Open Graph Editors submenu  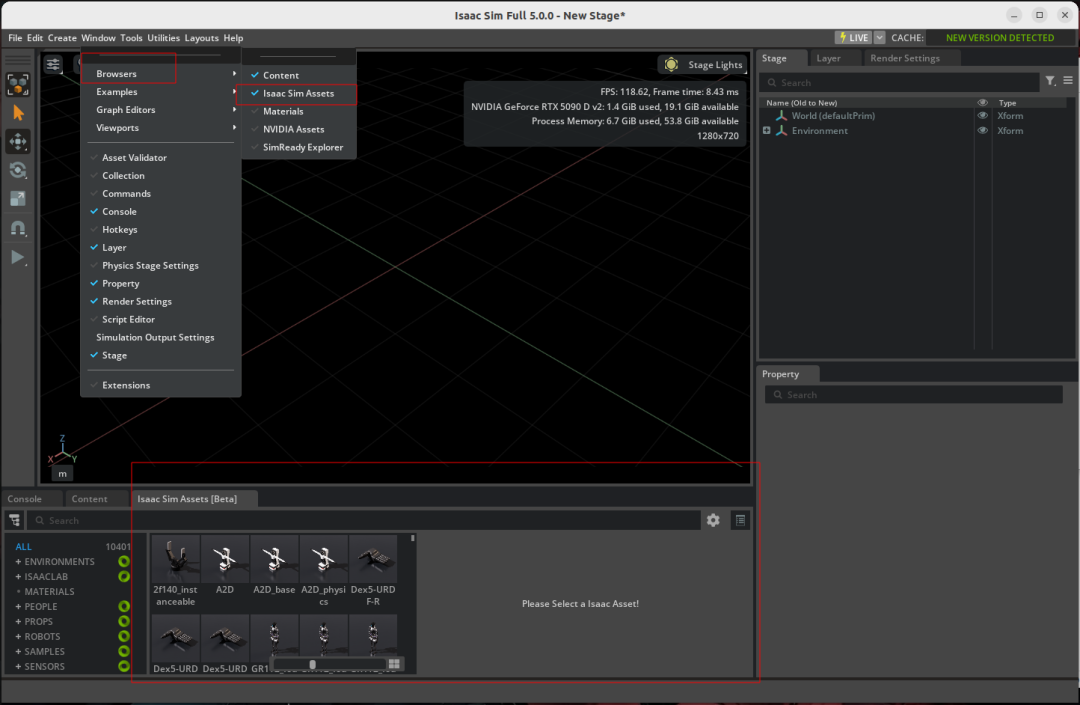(x=160, y=110)
